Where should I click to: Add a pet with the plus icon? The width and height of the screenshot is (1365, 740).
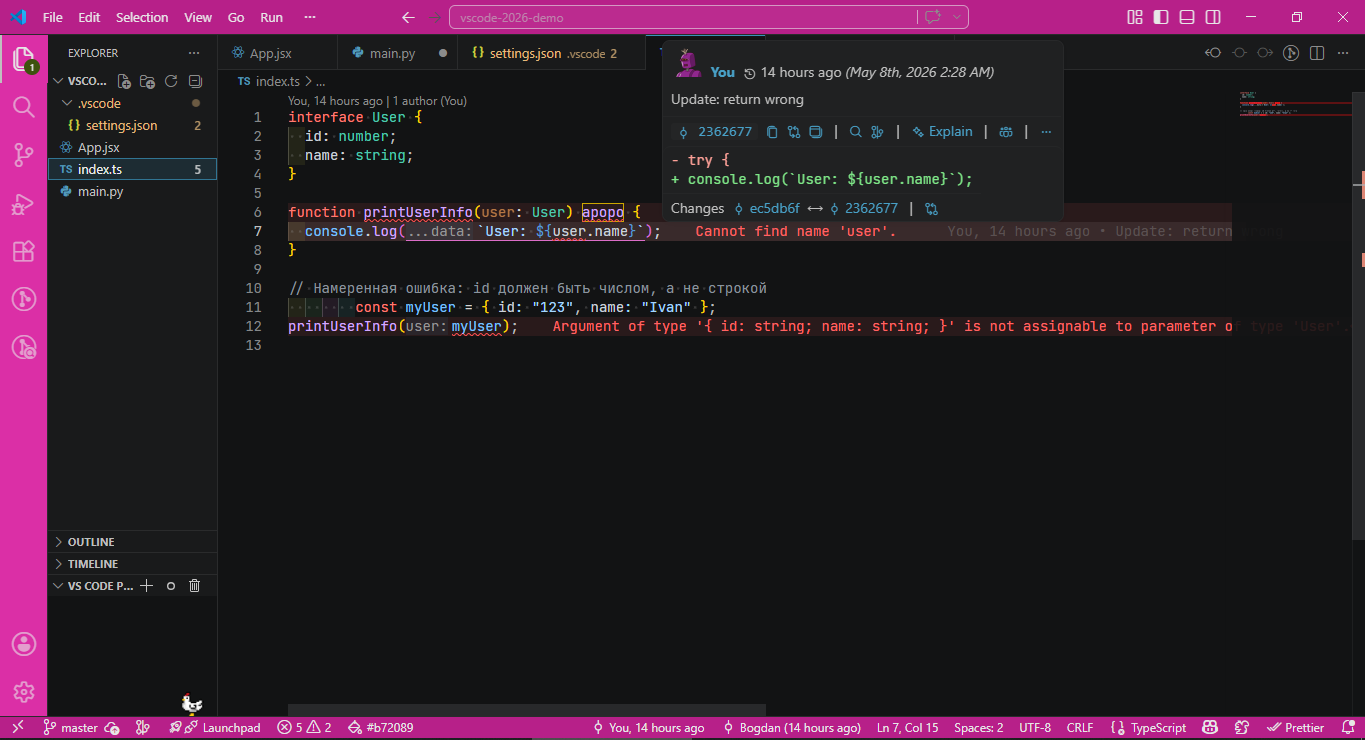pyautogui.click(x=147, y=586)
